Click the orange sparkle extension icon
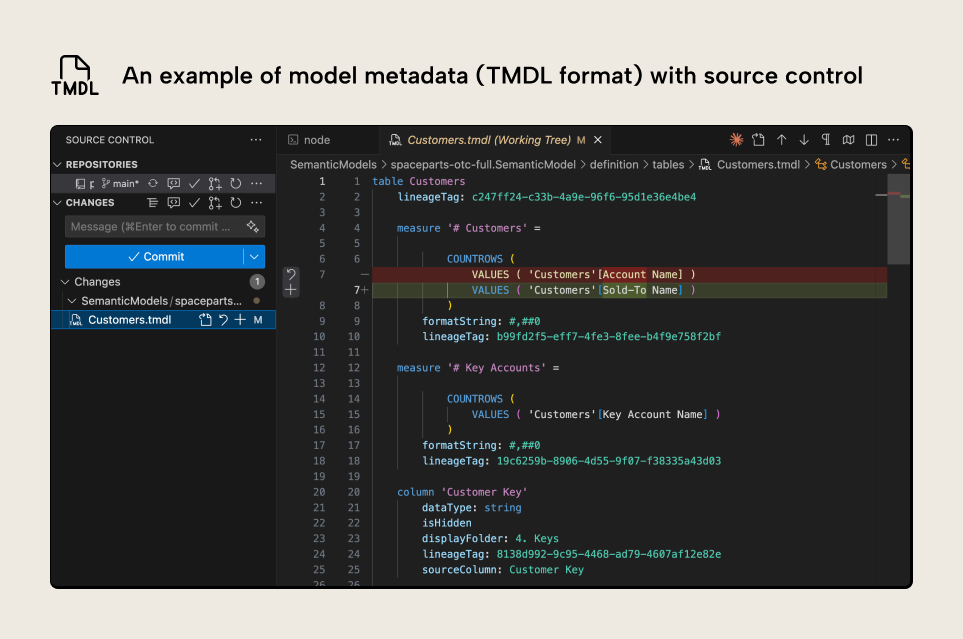The image size is (963, 639). 736,140
